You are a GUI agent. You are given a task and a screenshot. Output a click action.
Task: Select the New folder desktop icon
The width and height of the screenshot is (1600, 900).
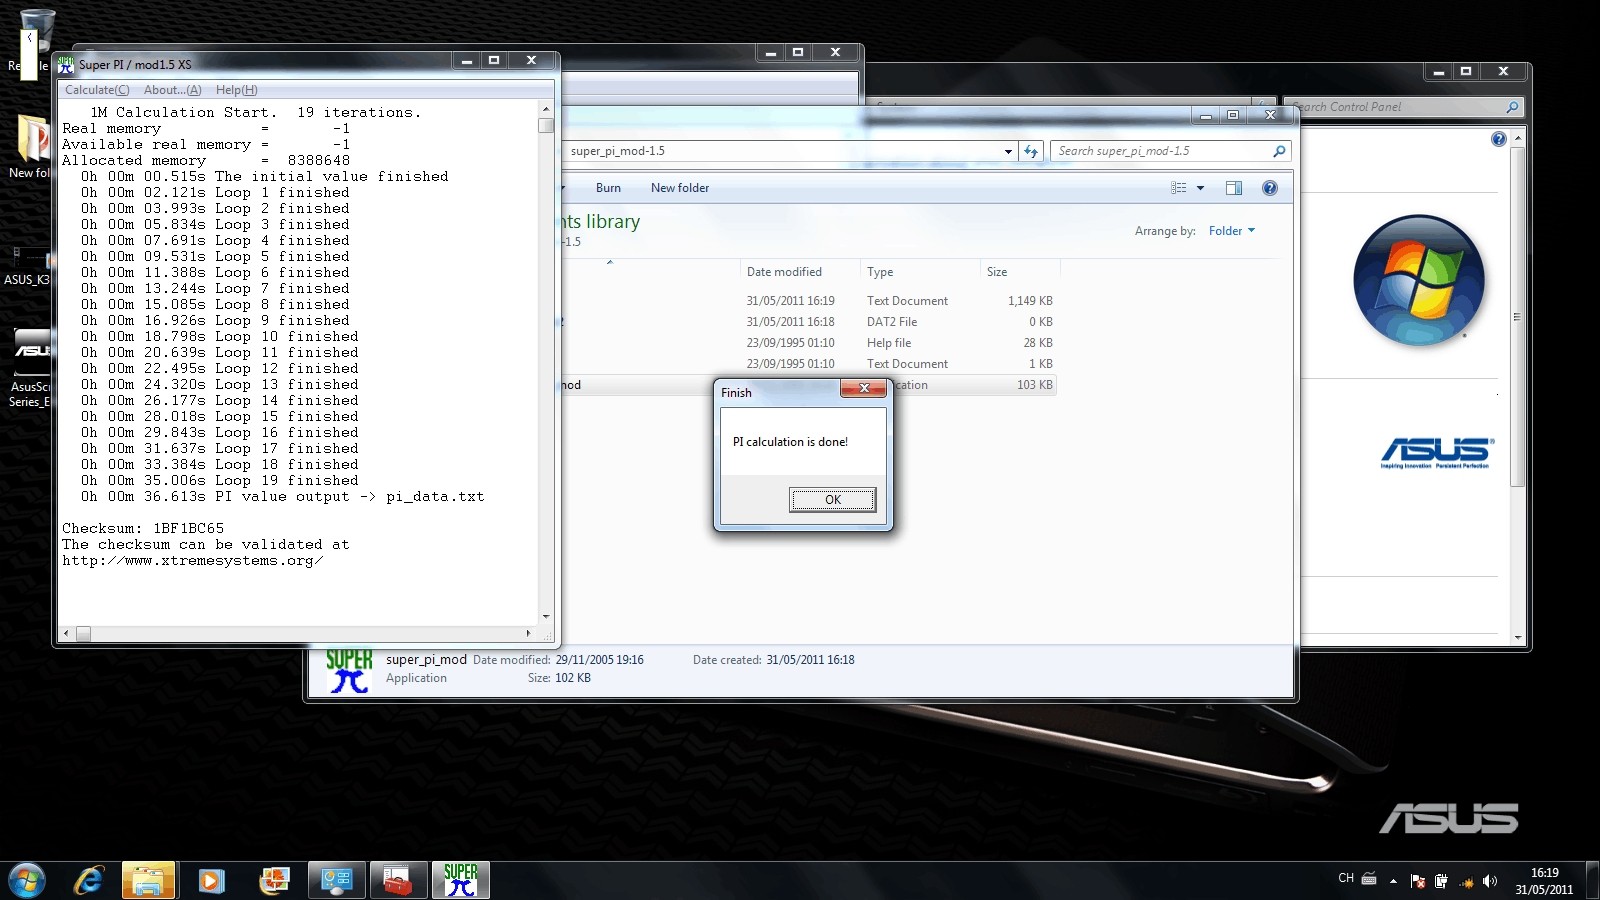[30, 146]
